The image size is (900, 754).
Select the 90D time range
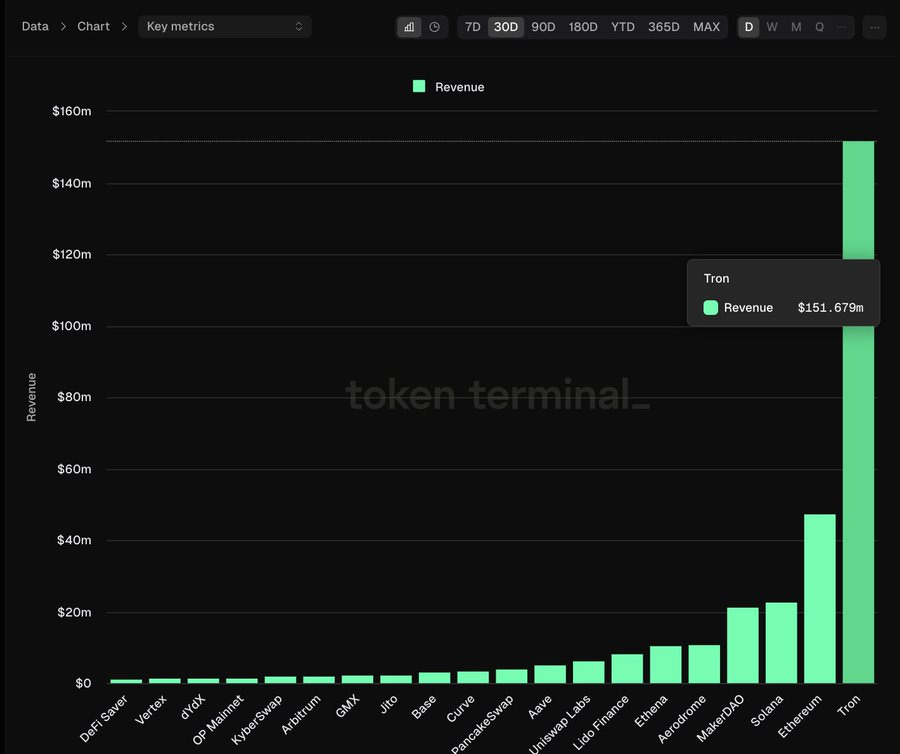coord(543,27)
